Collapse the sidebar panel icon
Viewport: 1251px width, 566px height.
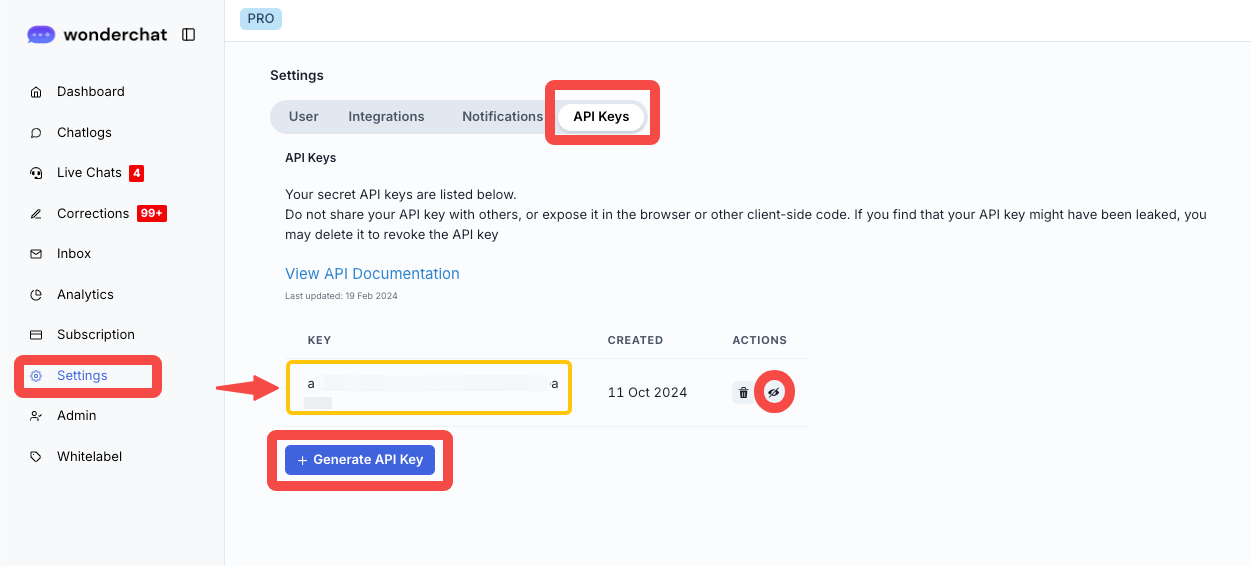pyautogui.click(x=188, y=35)
